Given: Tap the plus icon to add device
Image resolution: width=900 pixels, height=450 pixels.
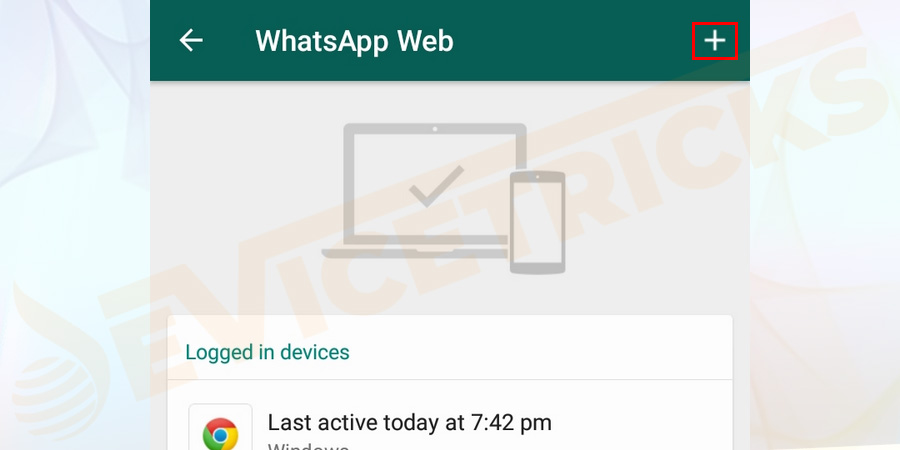Looking at the screenshot, I should (x=715, y=41).
